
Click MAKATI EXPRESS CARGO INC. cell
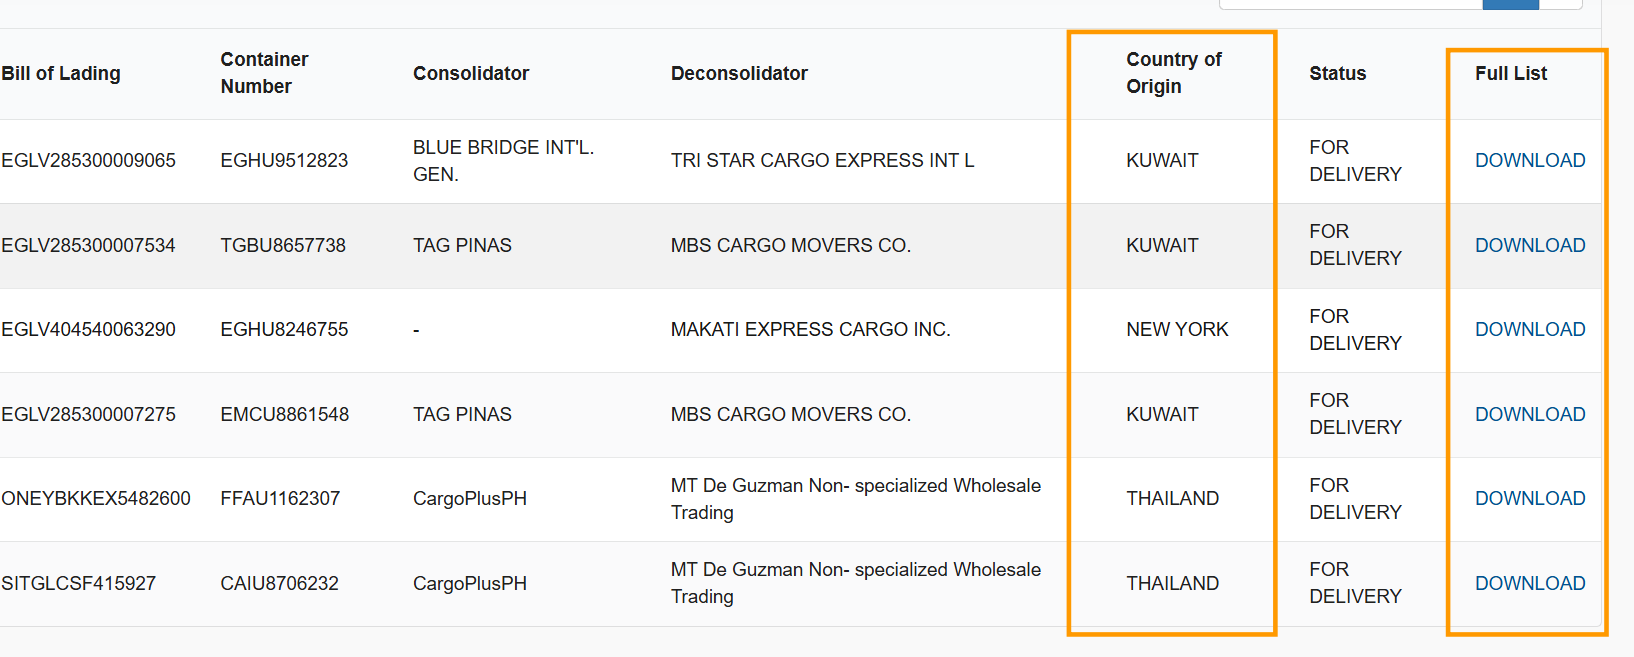click(810, 329)
